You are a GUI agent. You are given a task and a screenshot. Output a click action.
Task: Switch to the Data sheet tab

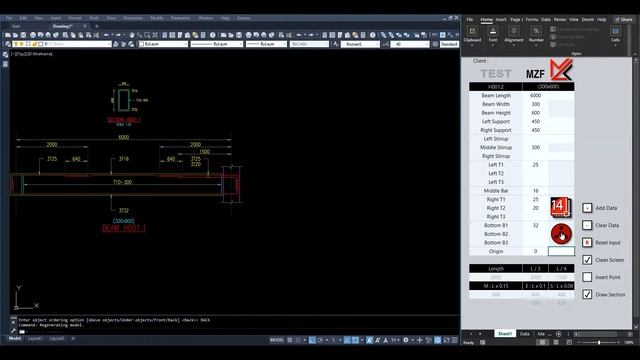tap(524, 334)
